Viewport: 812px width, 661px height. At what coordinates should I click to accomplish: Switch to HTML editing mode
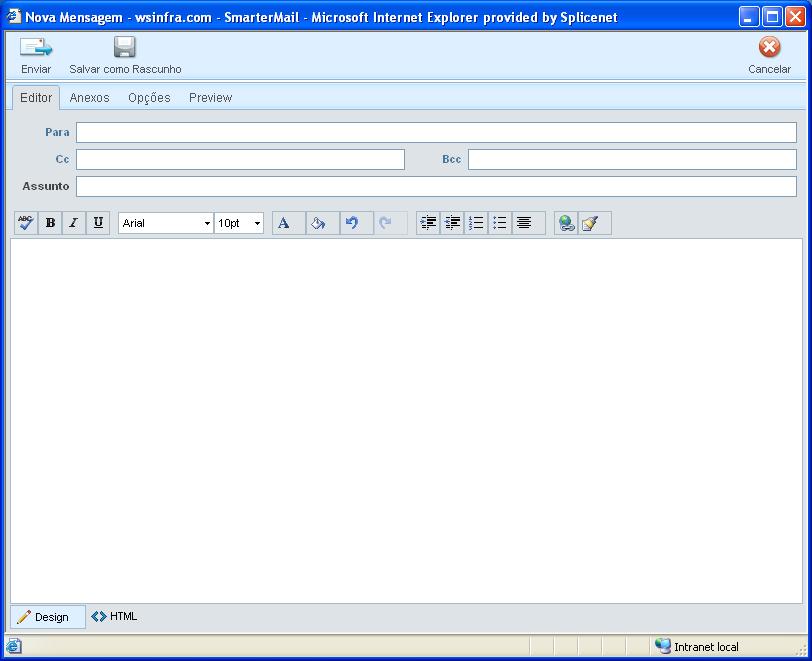(115, 617)
